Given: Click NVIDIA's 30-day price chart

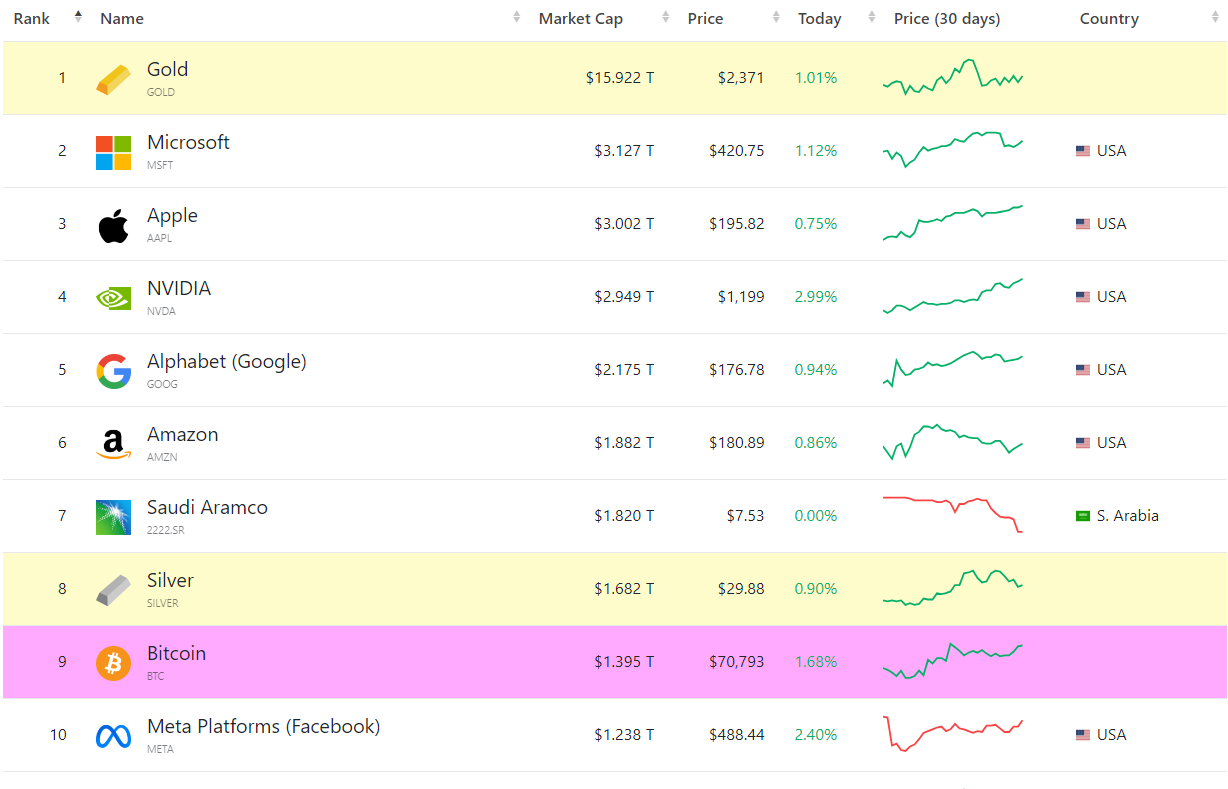Looking at the screenshot, I should [952, 297].
